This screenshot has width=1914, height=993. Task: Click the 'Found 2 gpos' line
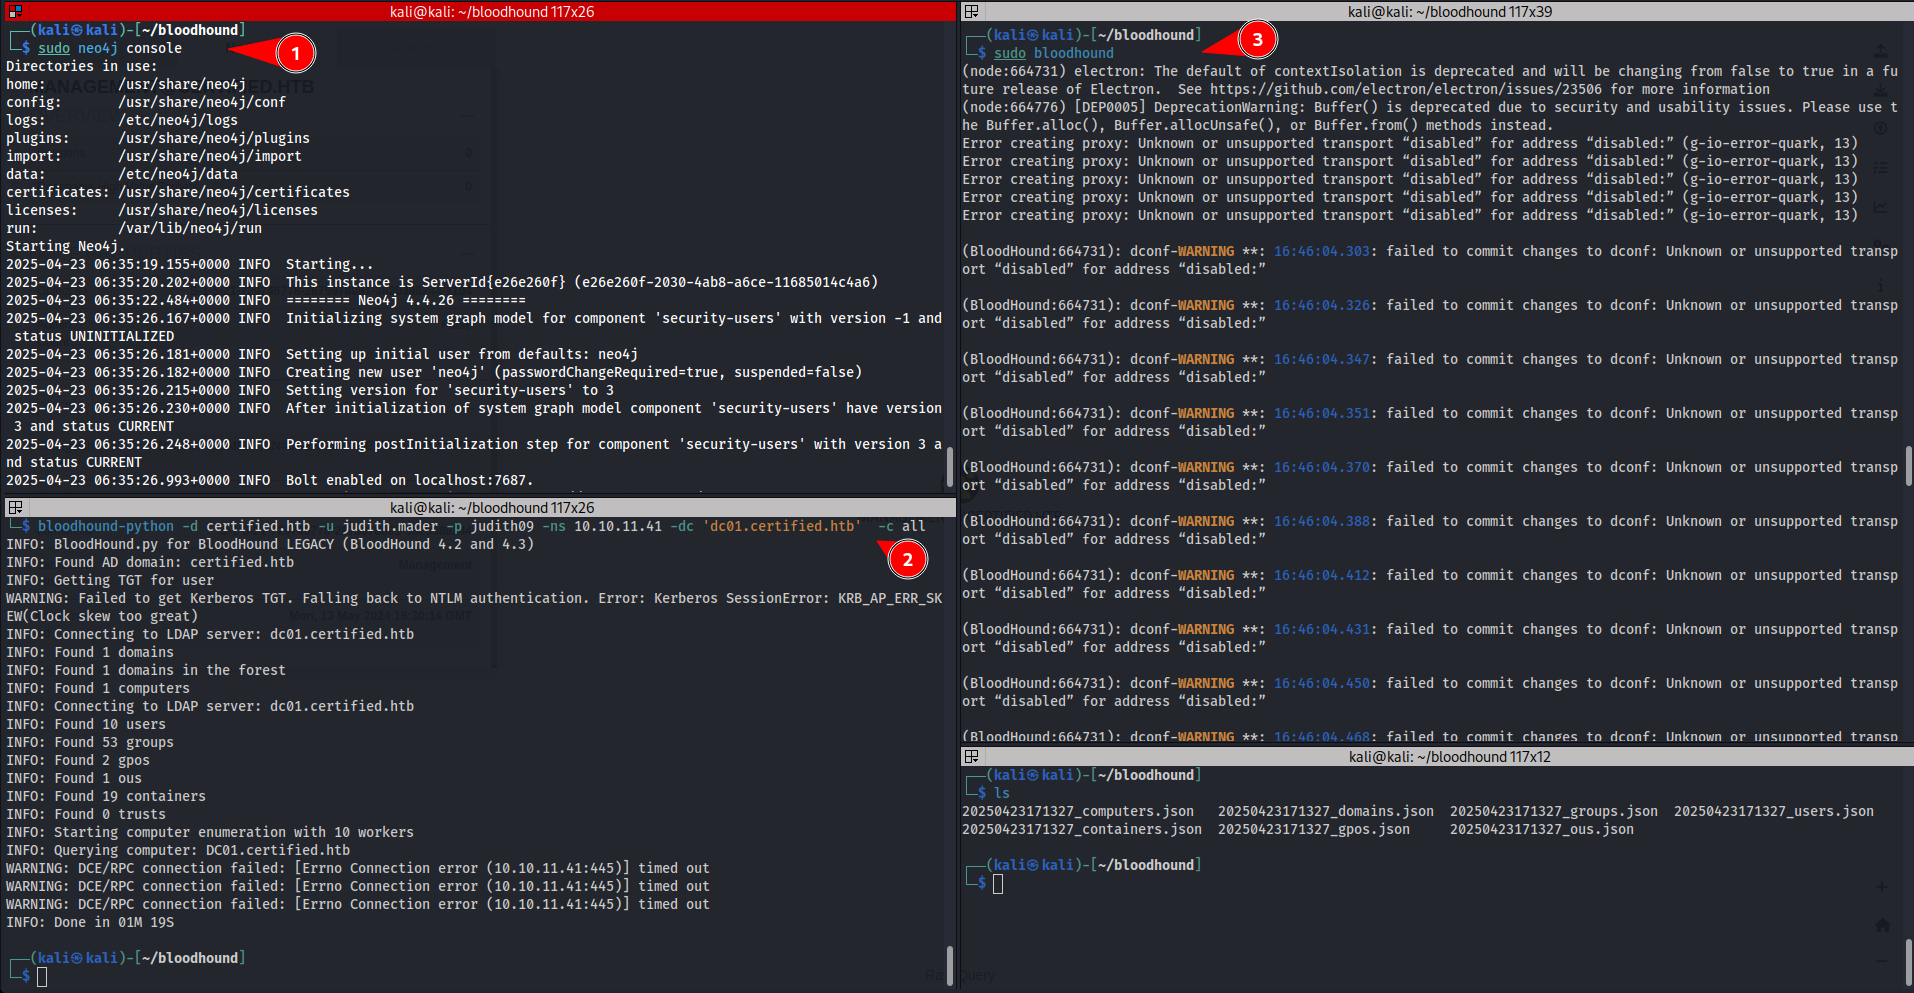click(x=78, y=760)
